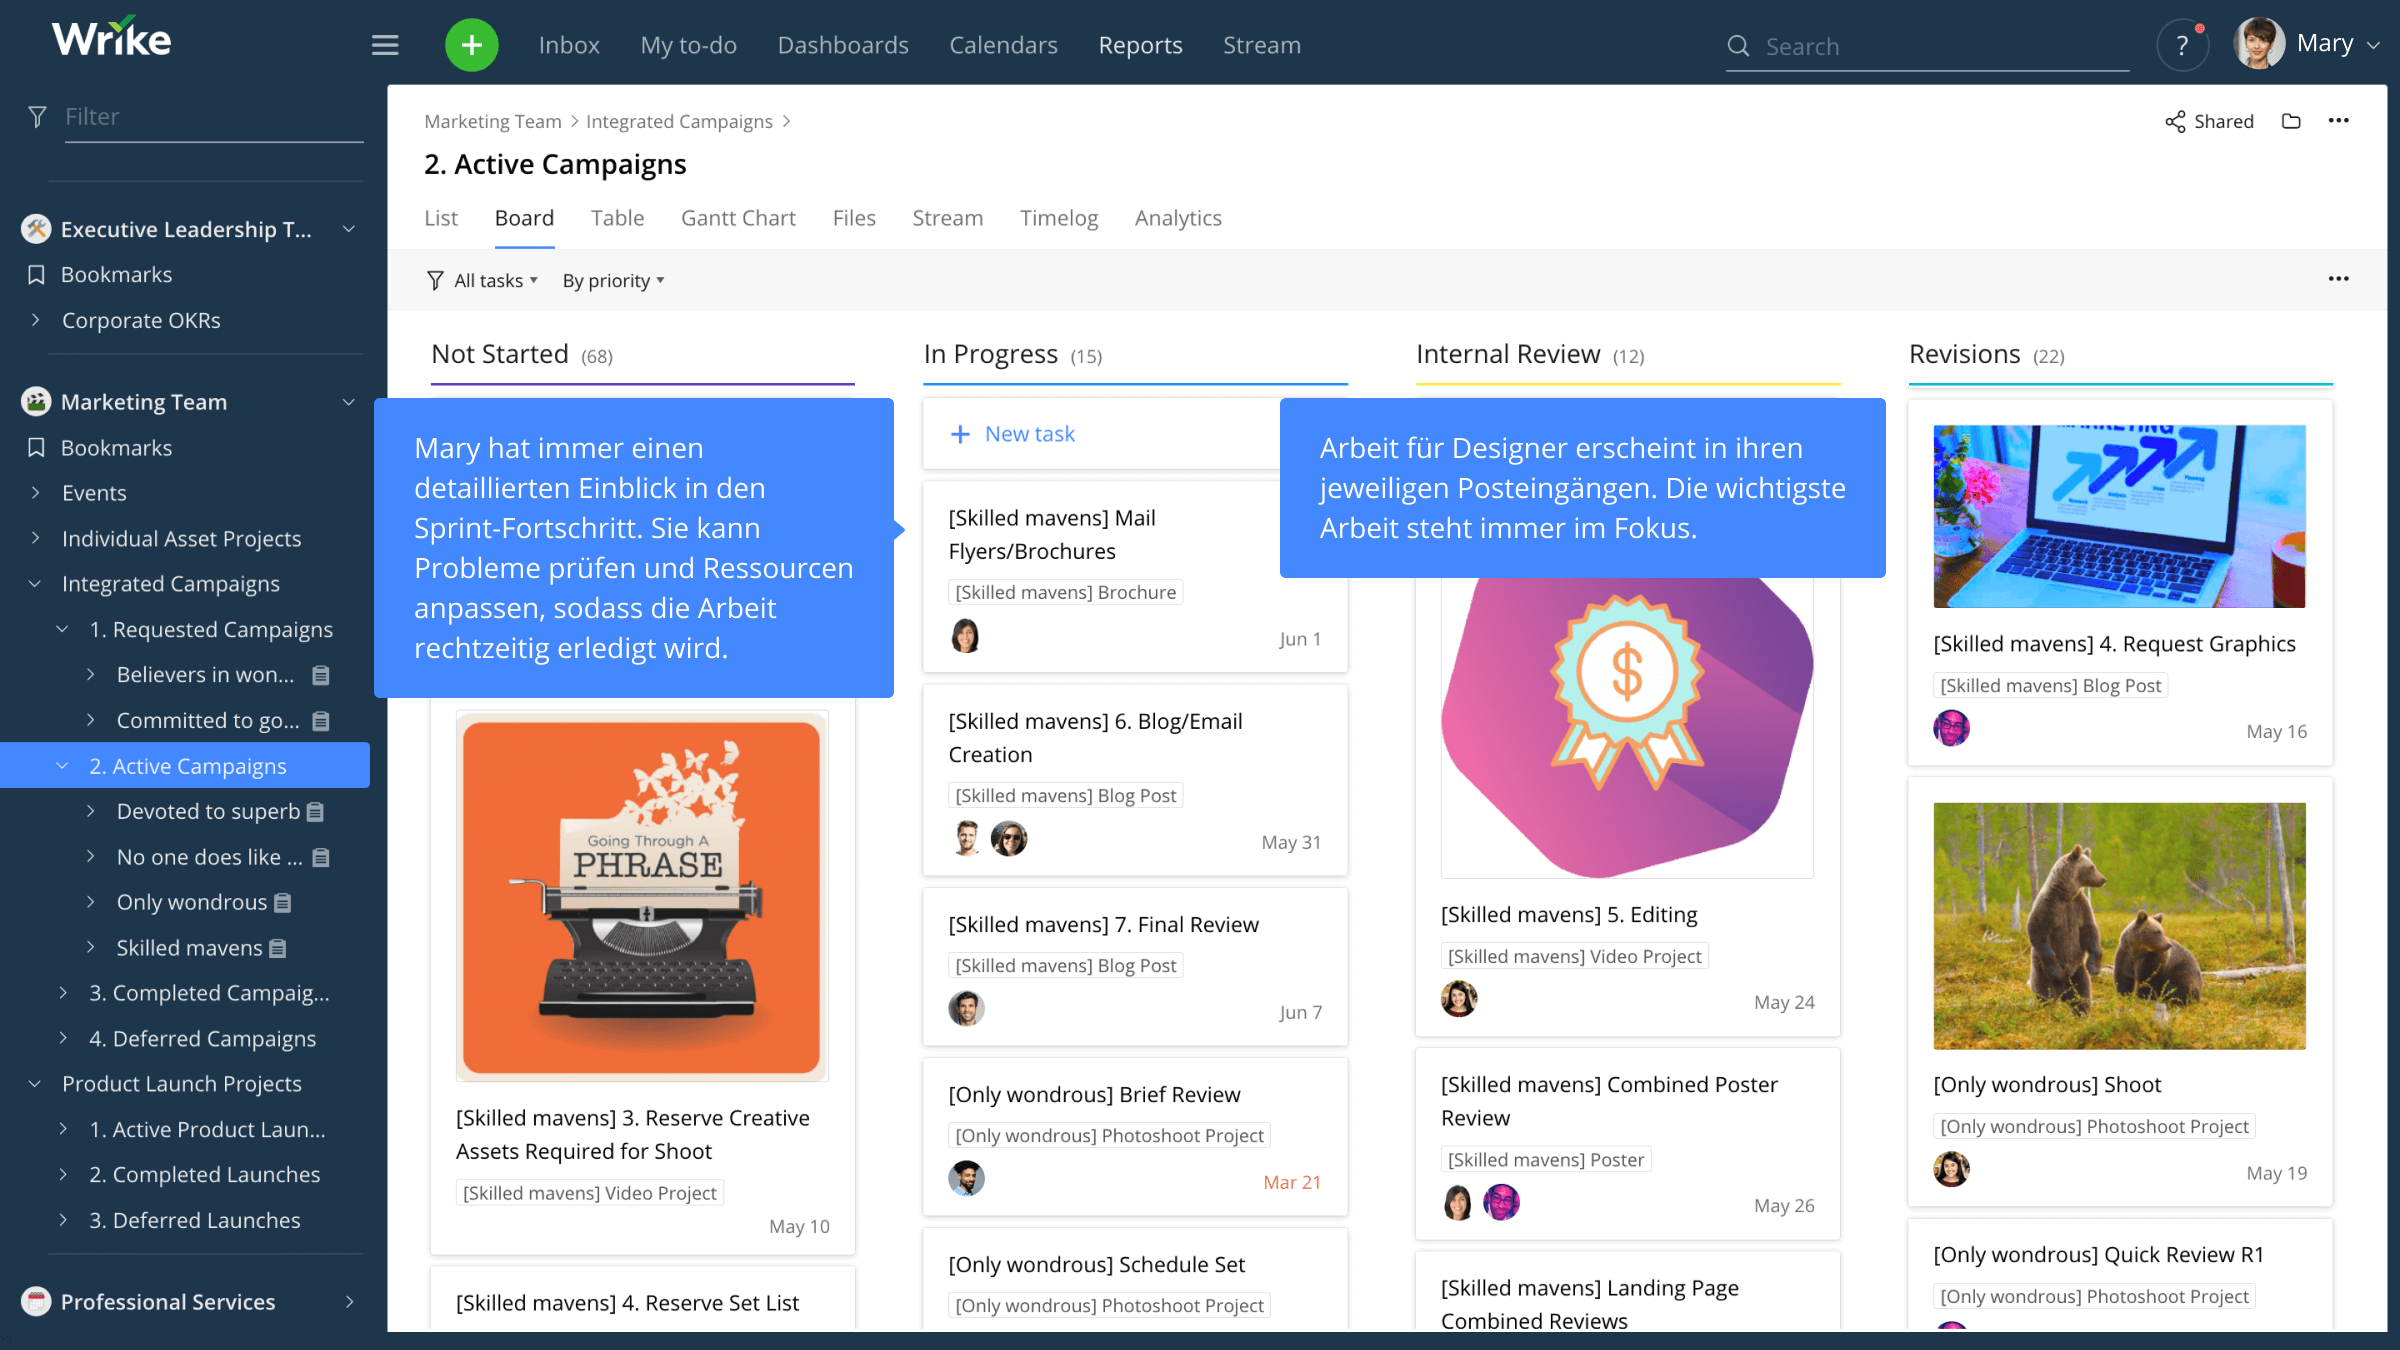Viewport: 2400px width, 1350px height.
Task: Click the Marketing Team breadcrumb link
Action: click(x=493, y=121)
